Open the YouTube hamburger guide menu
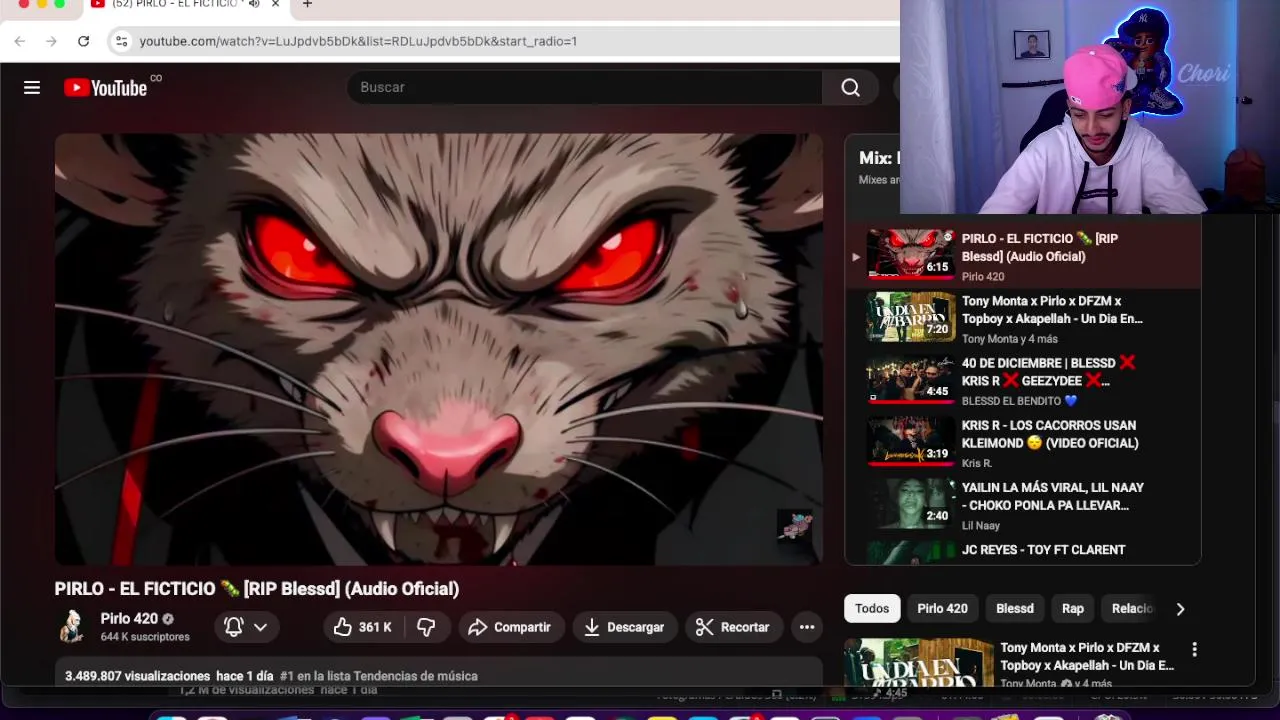This screenshot has width=1280, height=720. click(32, 88)
